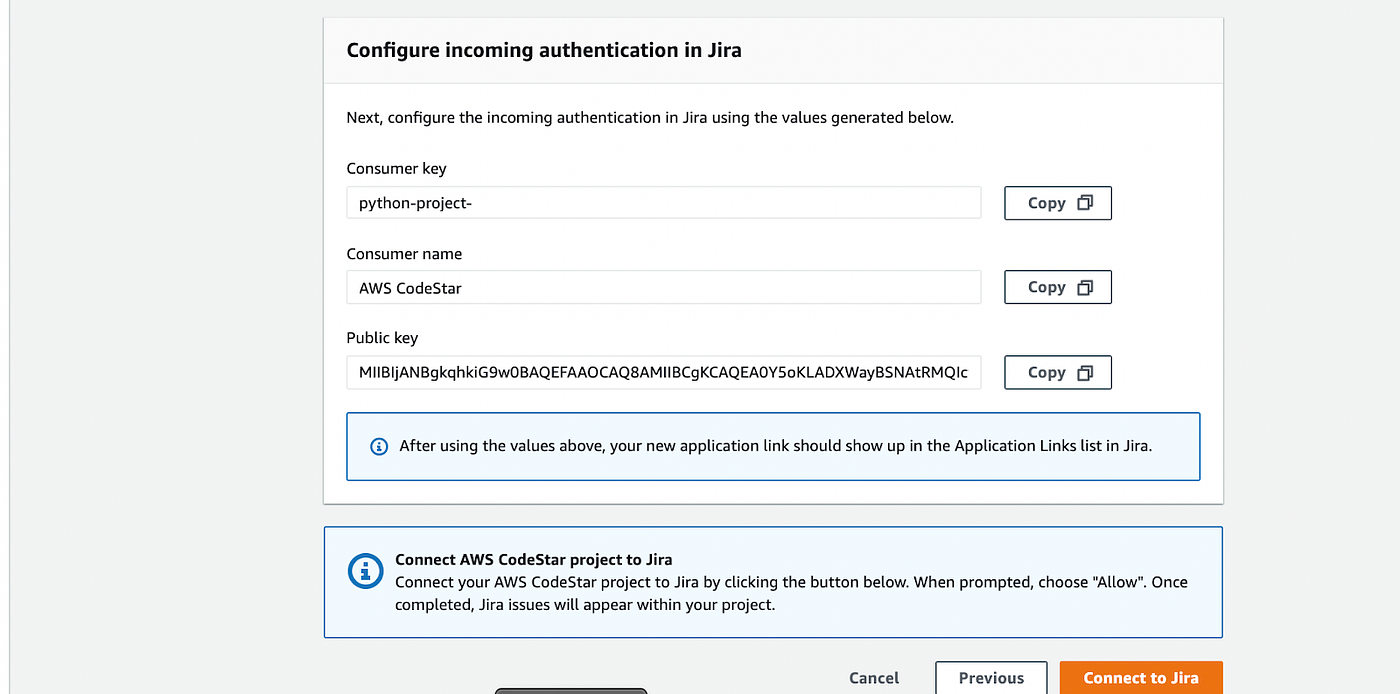
Task: Select the Public key text field
Action: 663,372
